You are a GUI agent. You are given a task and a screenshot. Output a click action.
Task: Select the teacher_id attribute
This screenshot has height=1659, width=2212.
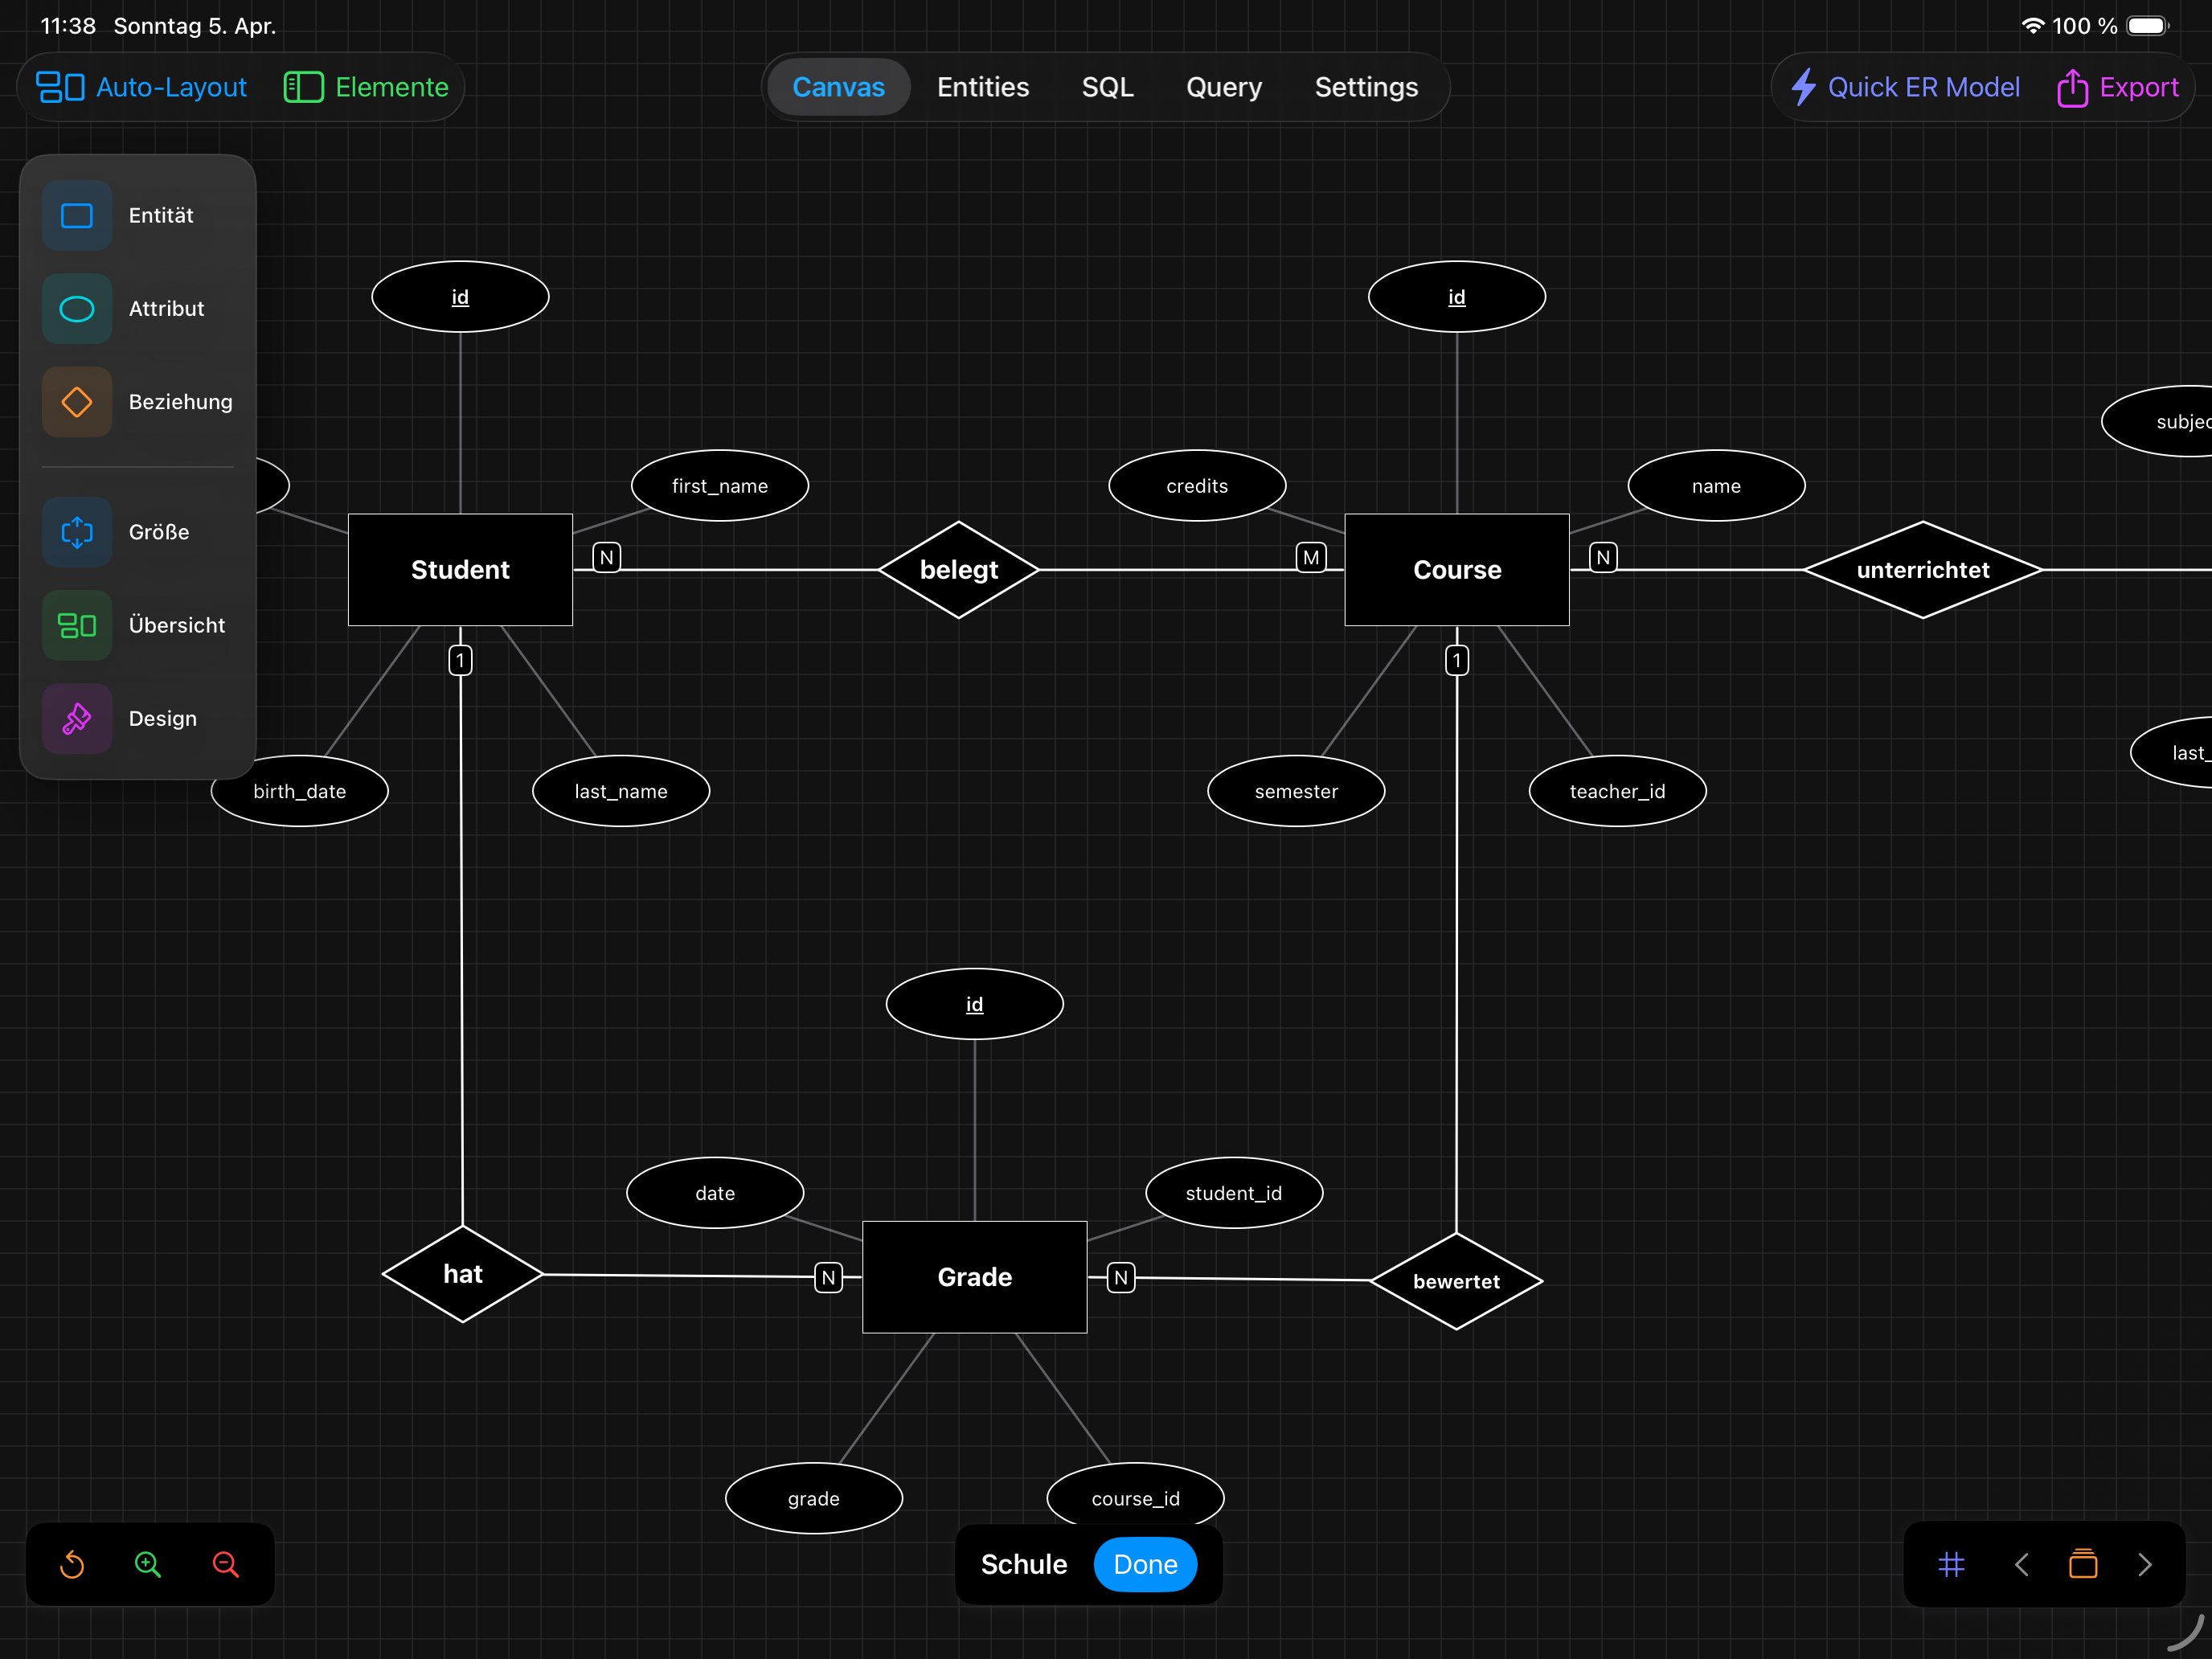tap(1617, 791)
